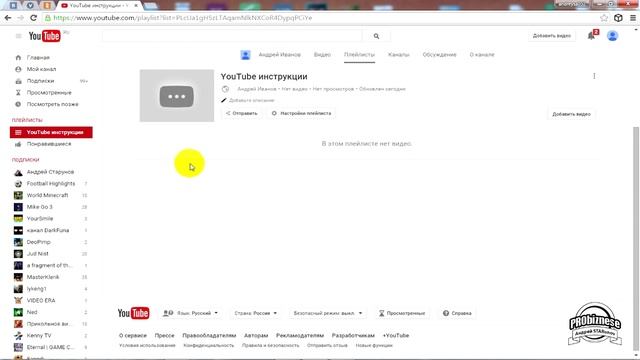Viewport: 640px width, 360px height.
Task: Open the notifications bell icon
Action: coord(591,36)
